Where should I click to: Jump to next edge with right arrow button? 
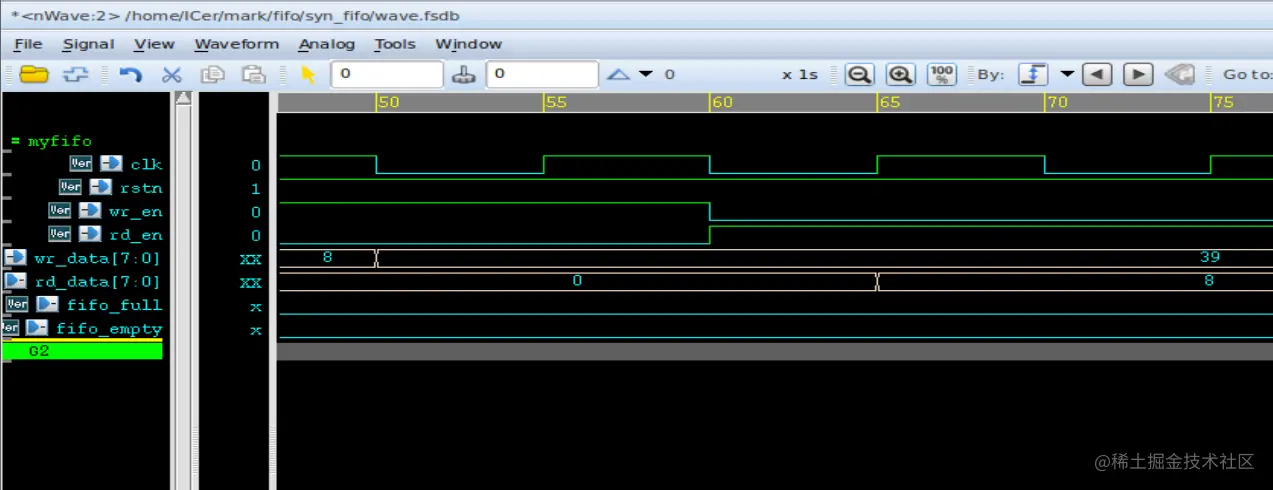[x=1138, y=75]
